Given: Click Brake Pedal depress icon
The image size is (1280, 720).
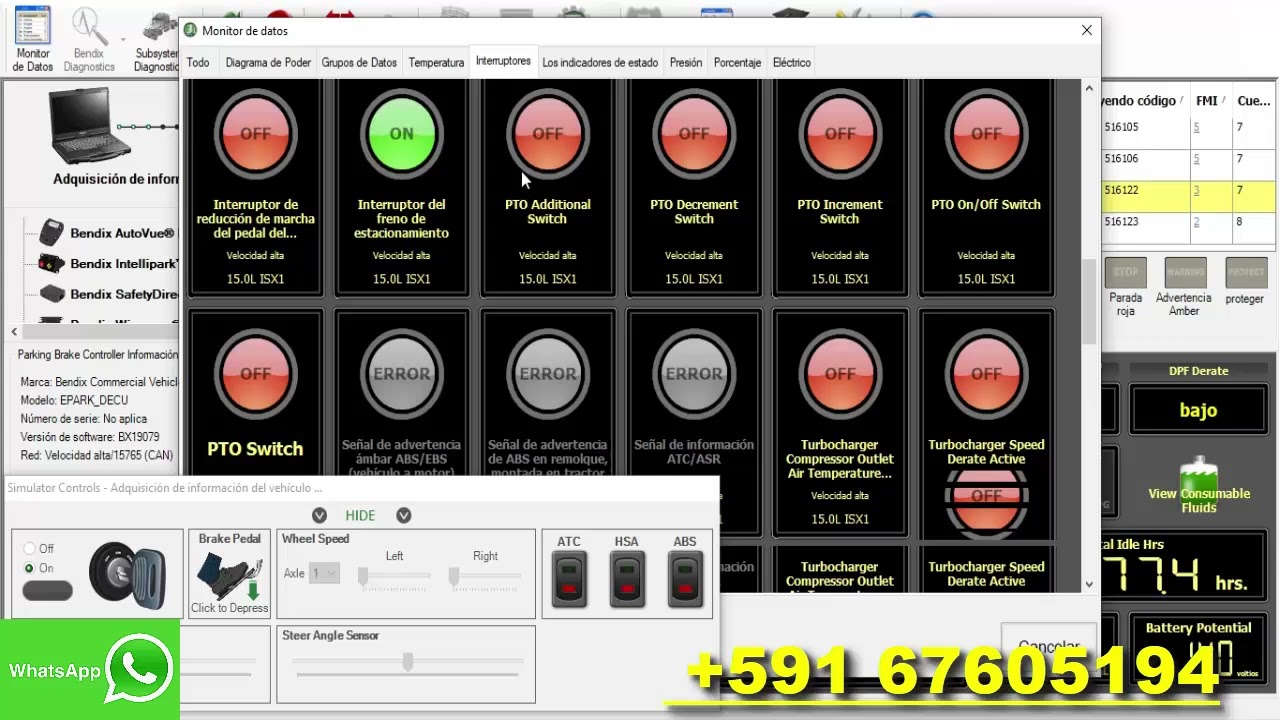Looking at the screenshot, I should [229, 576].
